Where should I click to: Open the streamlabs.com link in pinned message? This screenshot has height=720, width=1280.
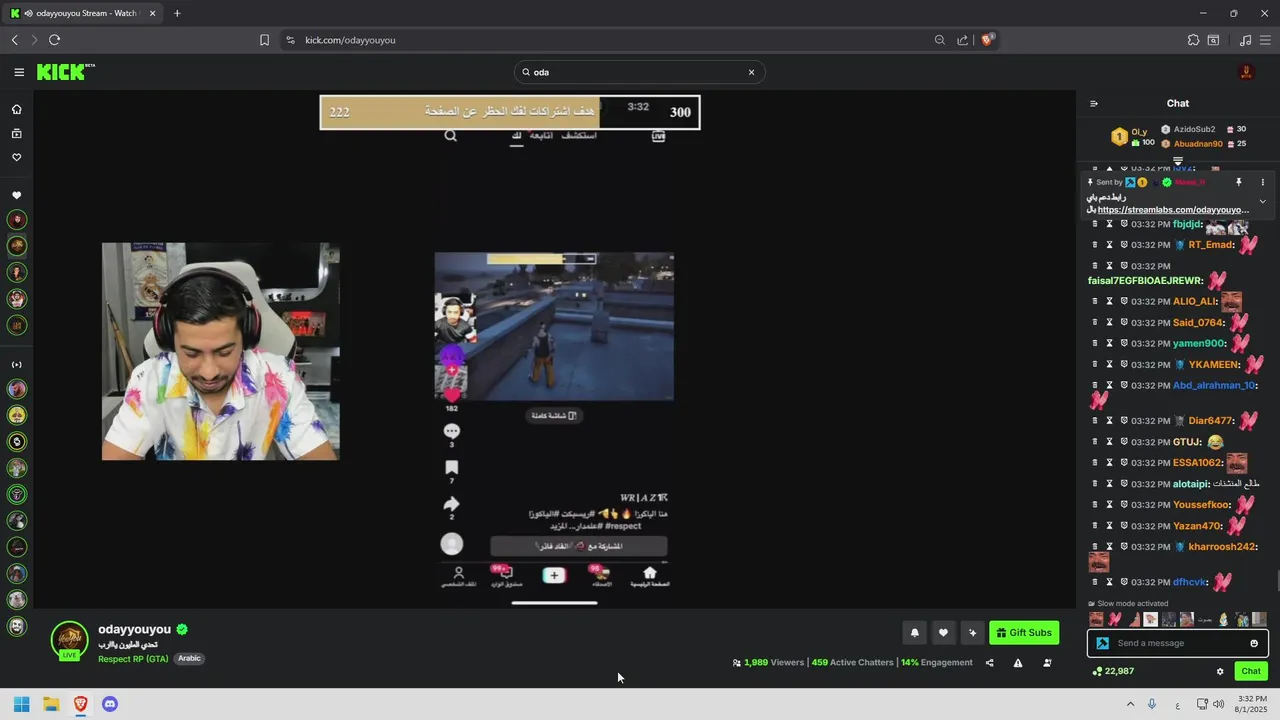(x=1173, y=210)
